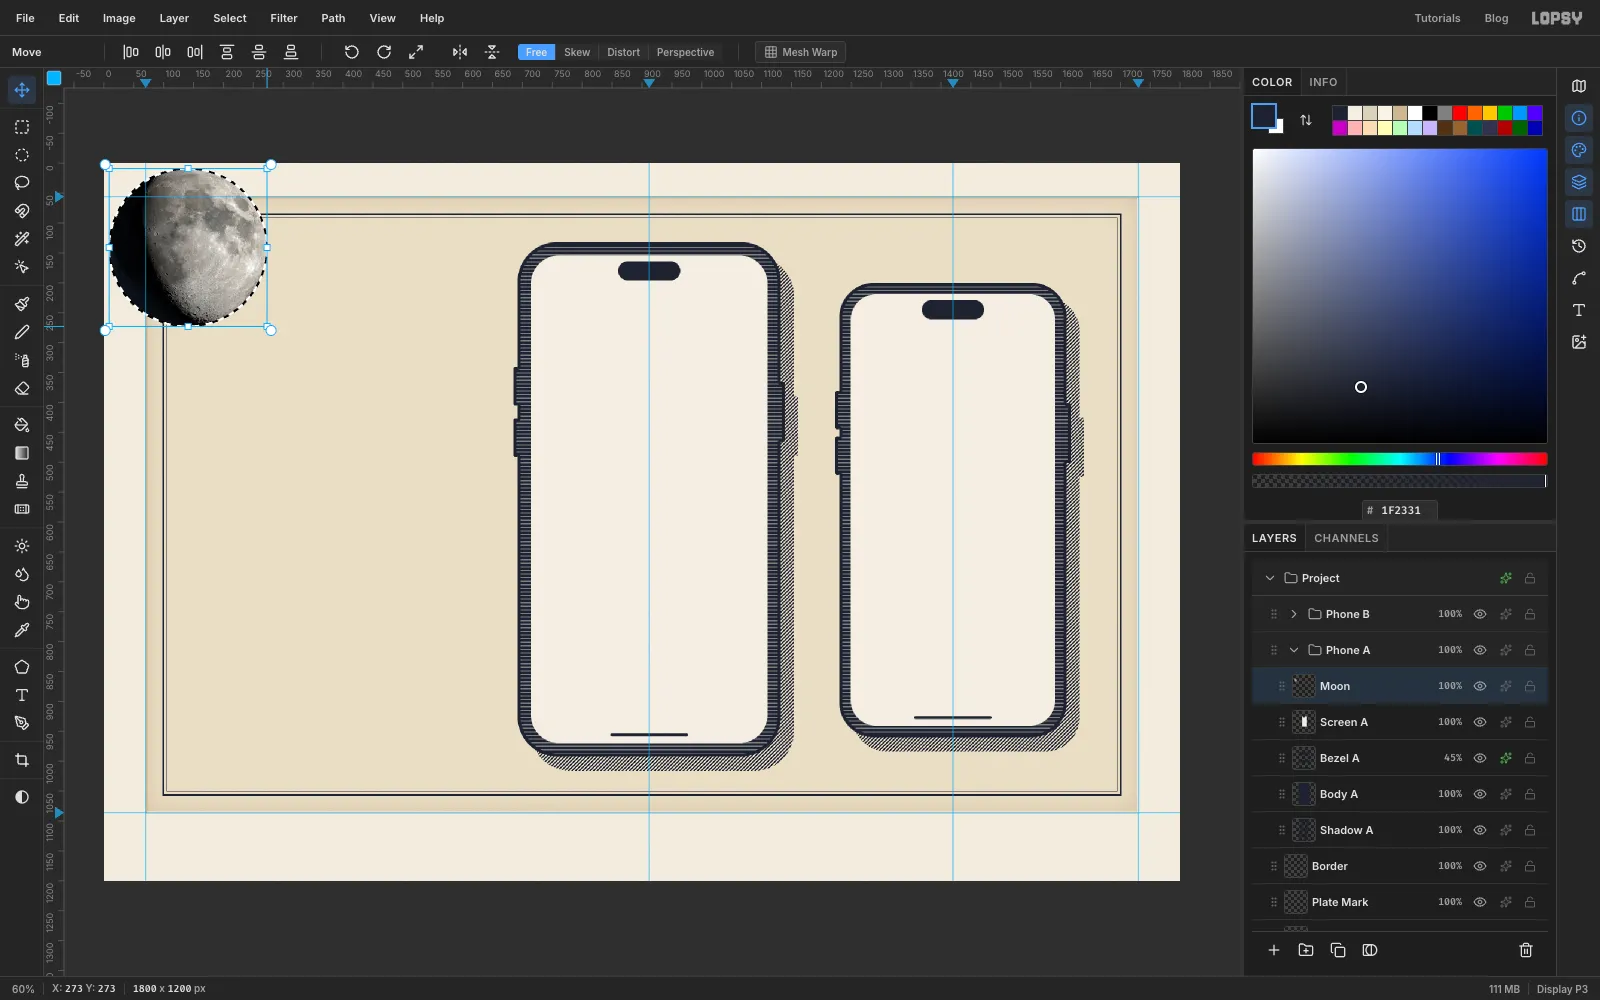Screen dimensions: 1600x1000
Task: Select the Crop tool
Action: (x=22, y=760)
